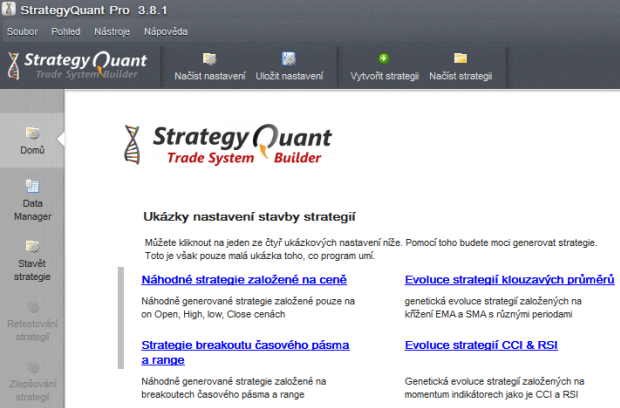Click text 'Toto je však pouze malá ukázka'

(x=259, y=256)
